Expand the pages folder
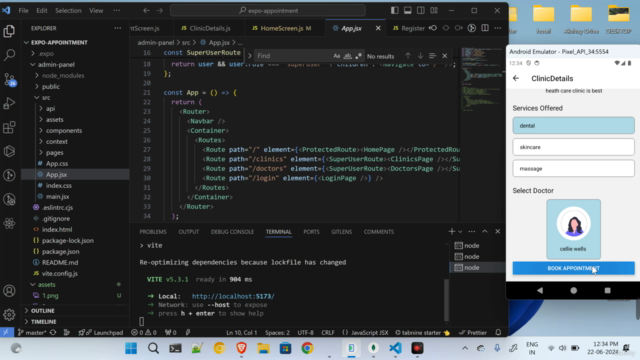640x360 pixels. pyautogui.click(x=54, y=153)
